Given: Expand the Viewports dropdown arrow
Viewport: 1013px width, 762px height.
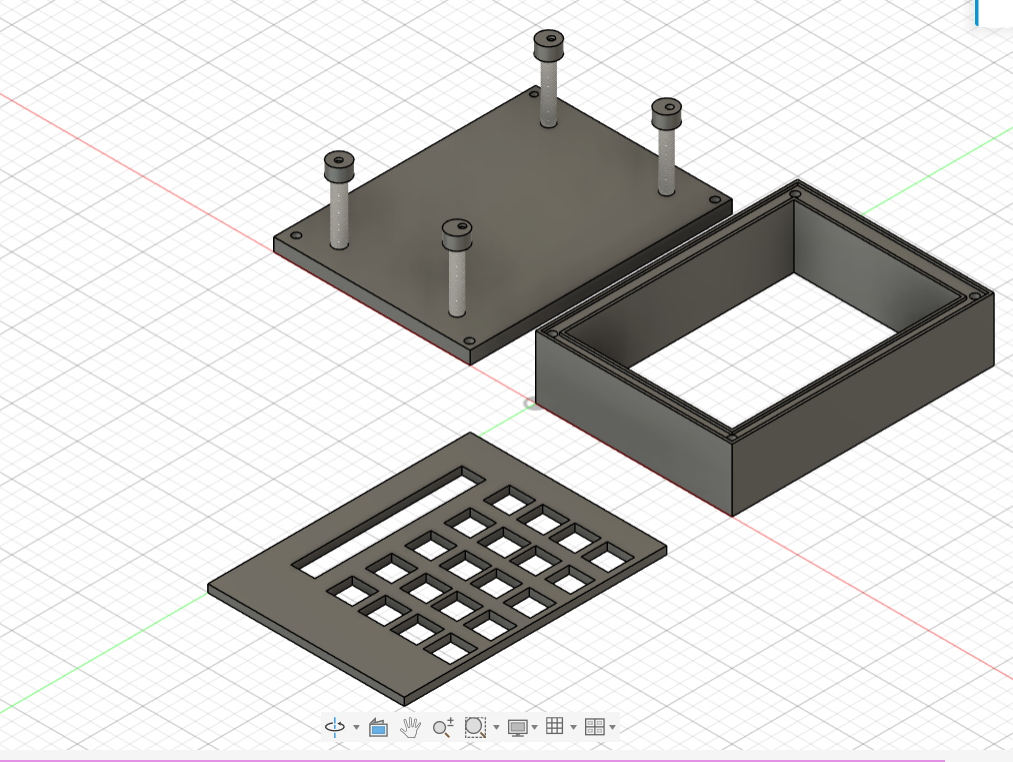Looking at the screenshot, I should pyautogui.click(x=612, y=728).
